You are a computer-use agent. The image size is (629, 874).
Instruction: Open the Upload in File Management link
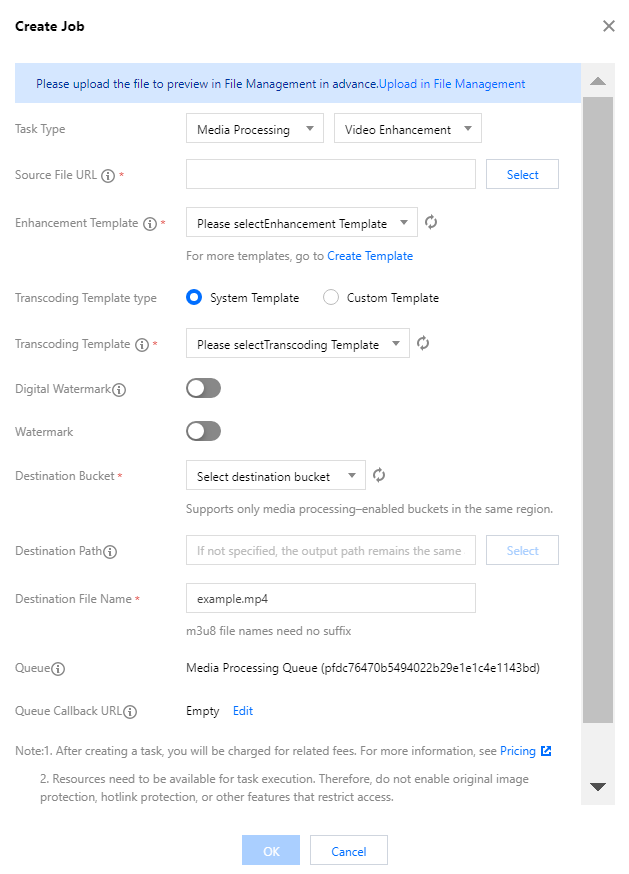click(451, 84)
